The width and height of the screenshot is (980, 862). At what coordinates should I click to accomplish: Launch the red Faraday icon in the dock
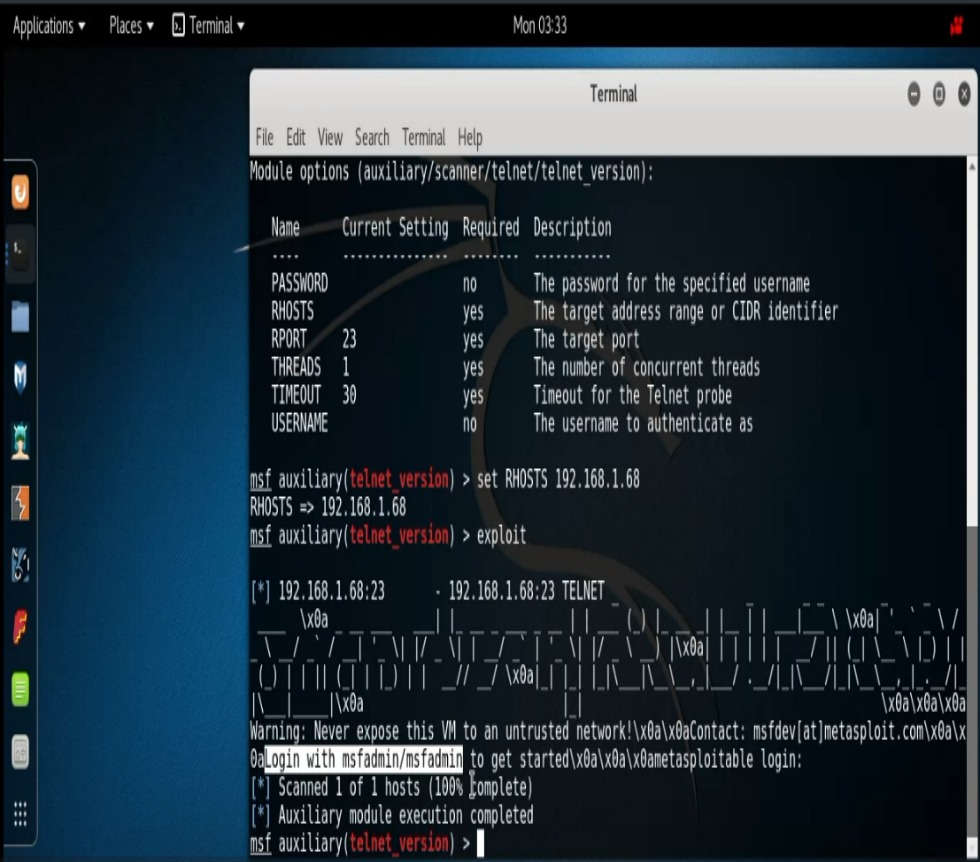click(x=20, y=627)
